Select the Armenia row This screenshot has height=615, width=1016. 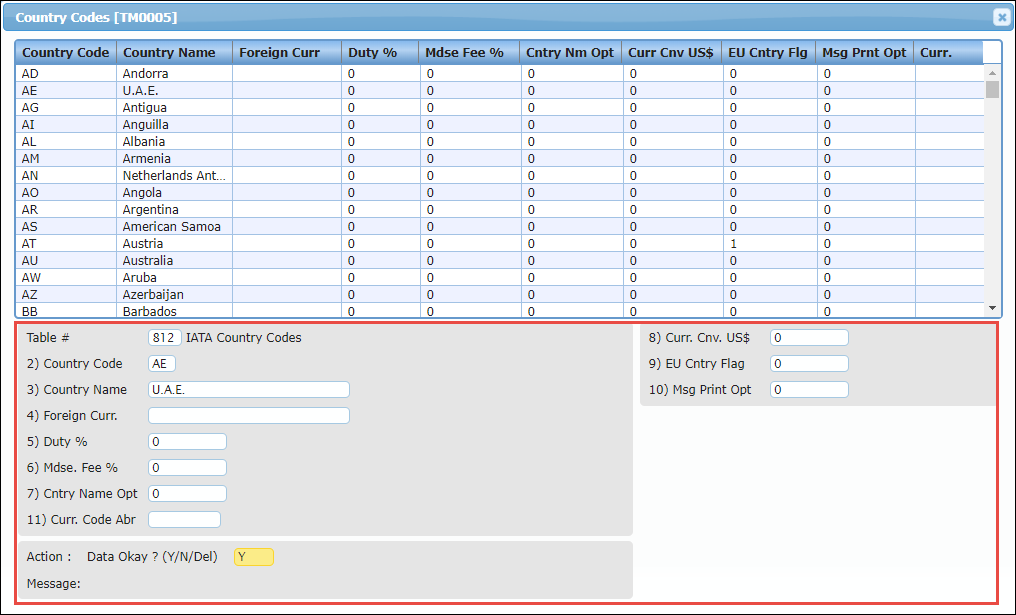(x=499, y=158)
